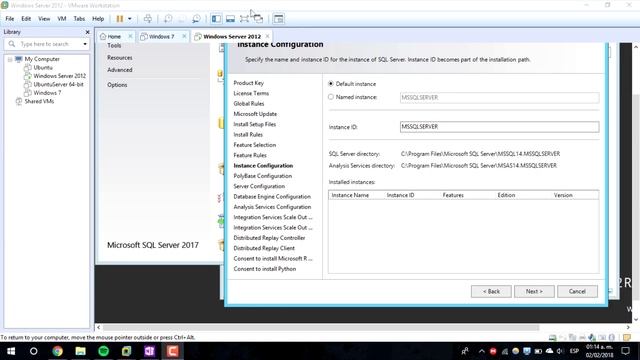Open the File menu
640x360 pixels.
(x=10, y=19)
